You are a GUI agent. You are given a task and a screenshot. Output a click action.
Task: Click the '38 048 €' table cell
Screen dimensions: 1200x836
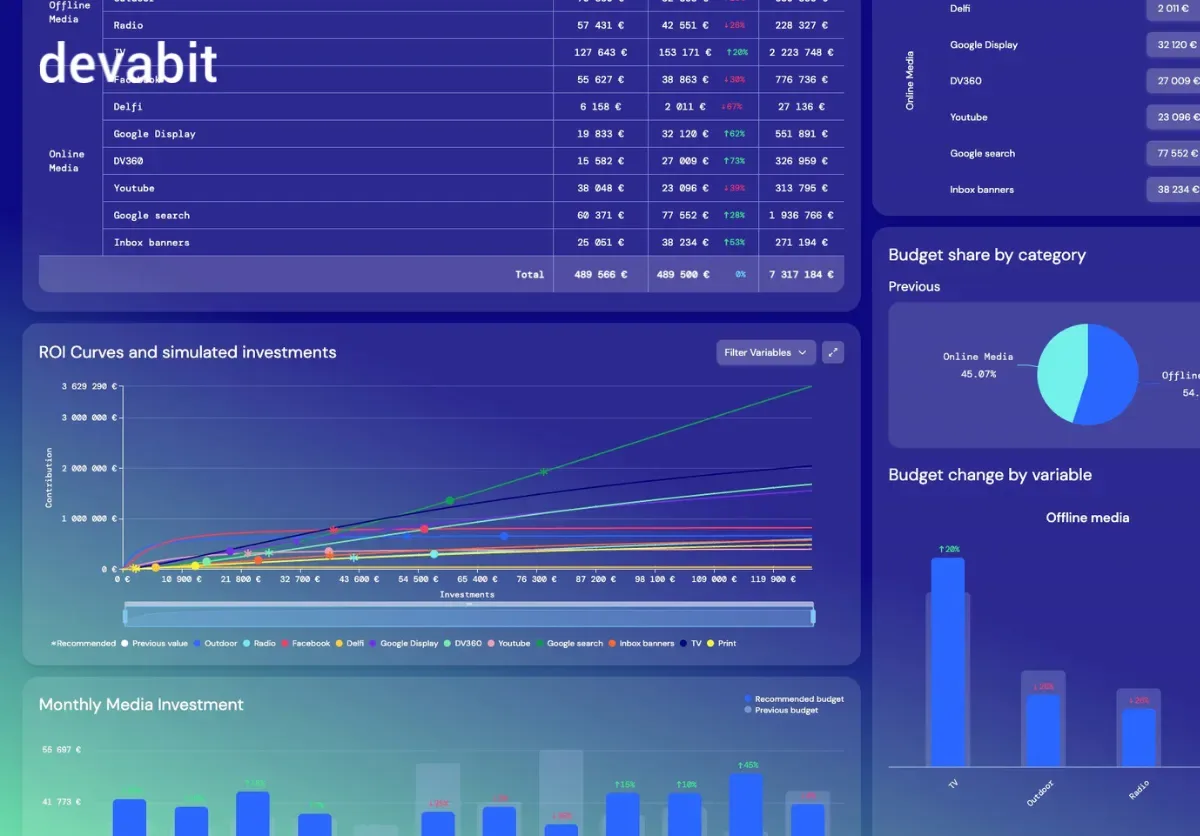pos(601,188)
